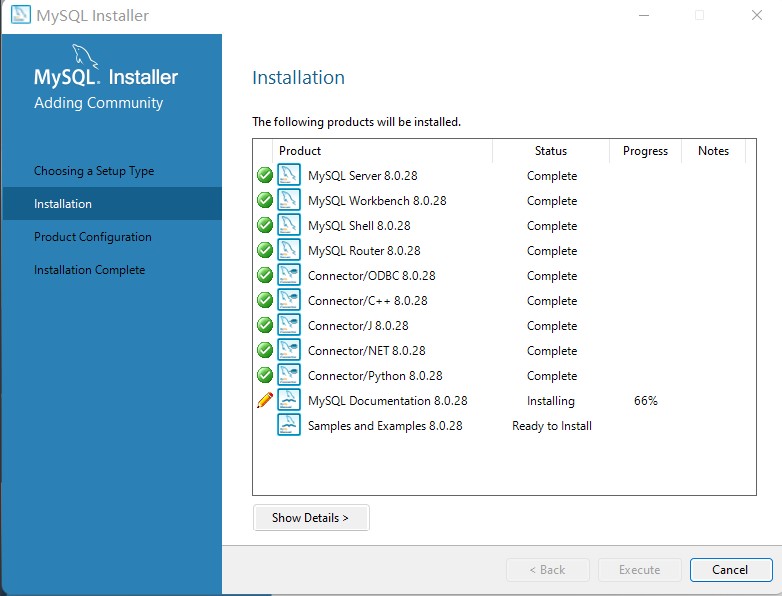This screenshot has width=782, height=596.
Task: Click the Connector/ODBC 8.0.28 product icon
Action: tap(289, 275)
